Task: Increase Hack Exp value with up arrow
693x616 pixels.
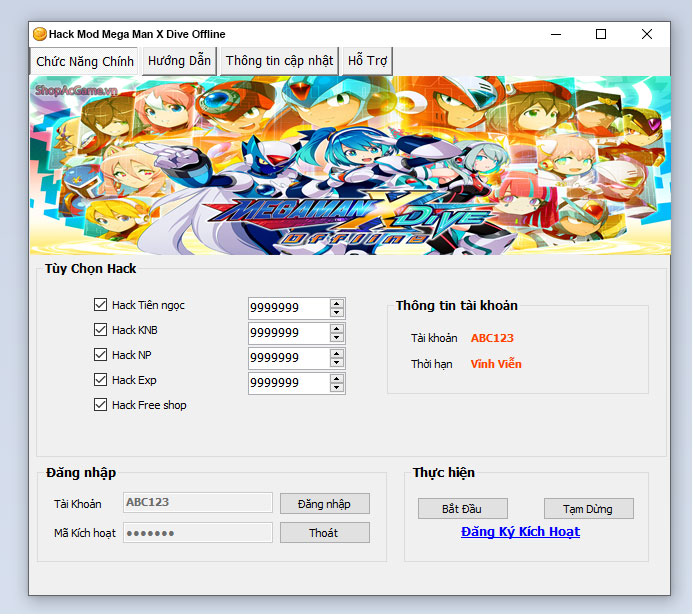Action: [x=337, y=378]
